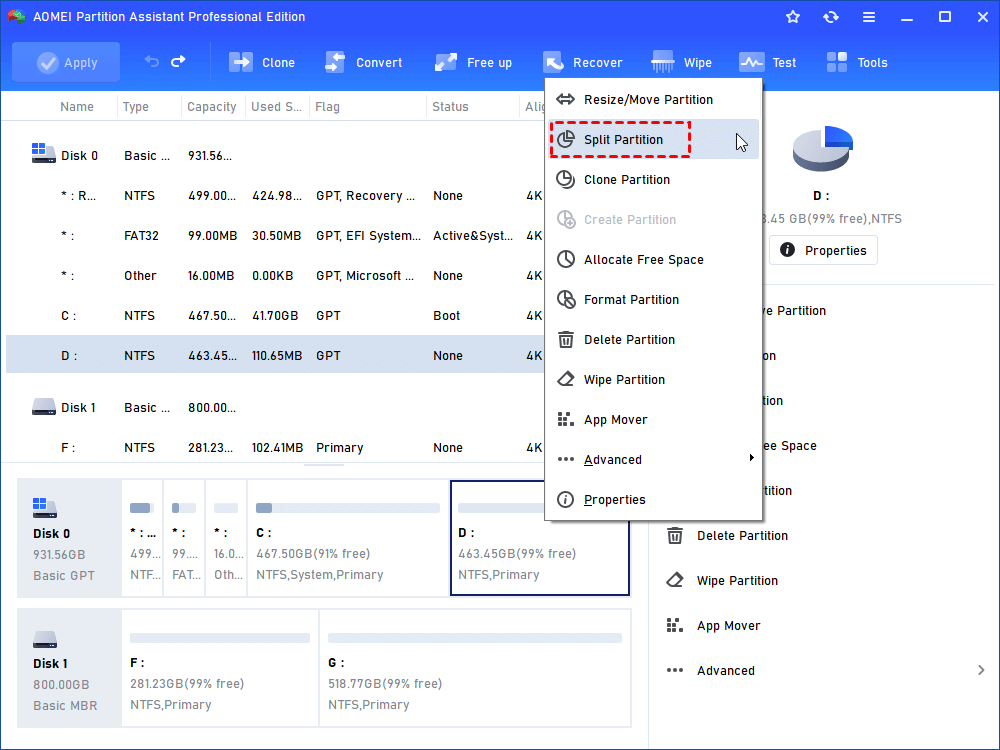Viewport: 1000px width, 750px height.
Task: Open the Test toolbar menu
Action: tap(767, 62)
